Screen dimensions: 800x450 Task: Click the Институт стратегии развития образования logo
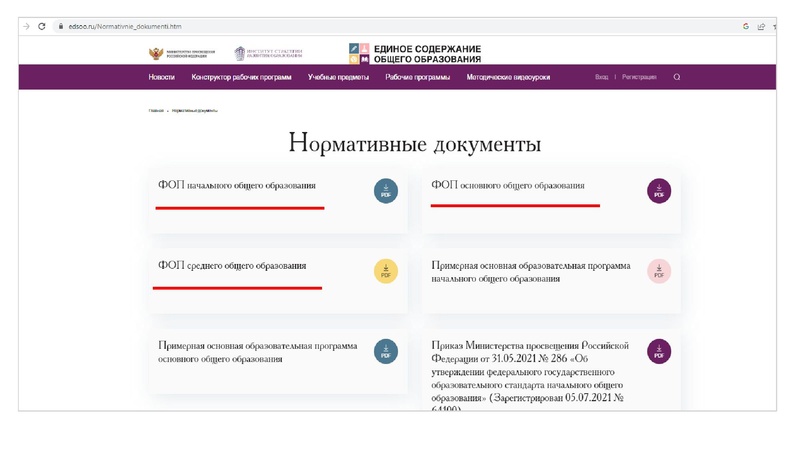(268, 53)
